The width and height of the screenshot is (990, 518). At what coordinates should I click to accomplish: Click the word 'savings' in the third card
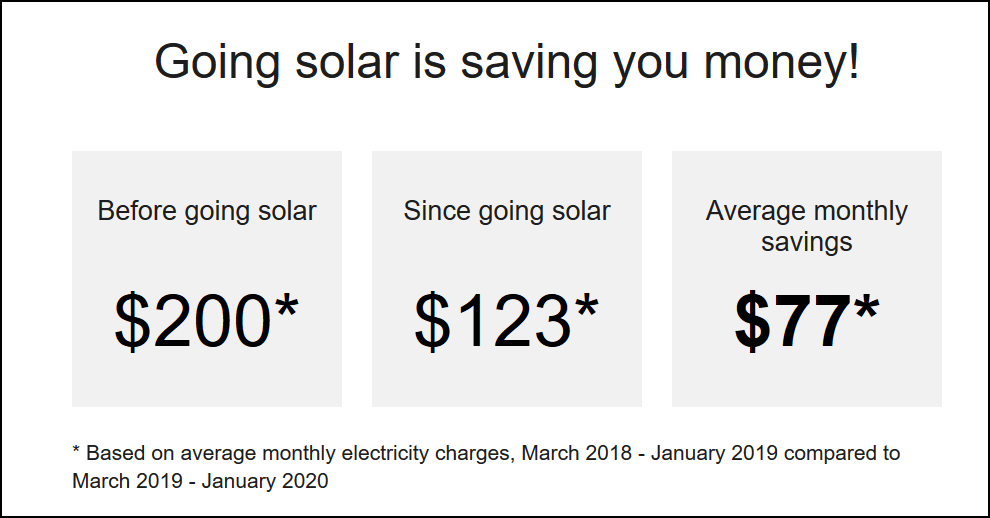click(x=807, y=243)
